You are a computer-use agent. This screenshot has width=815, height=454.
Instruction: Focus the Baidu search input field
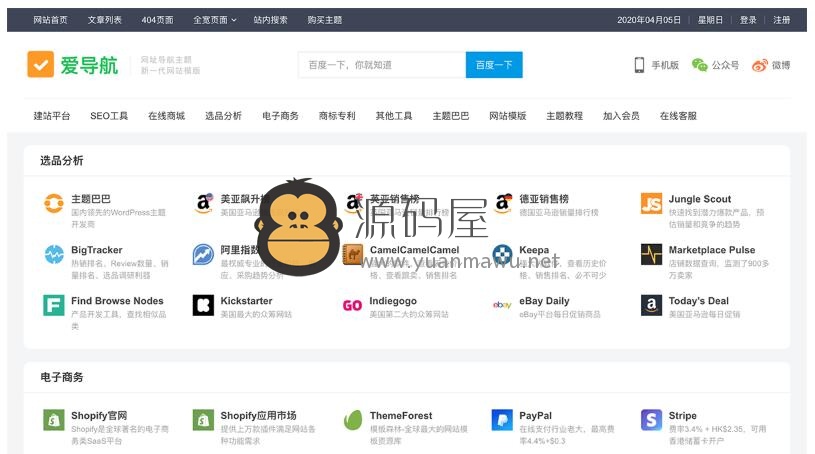pyautogui.click(x=382, y=65)
